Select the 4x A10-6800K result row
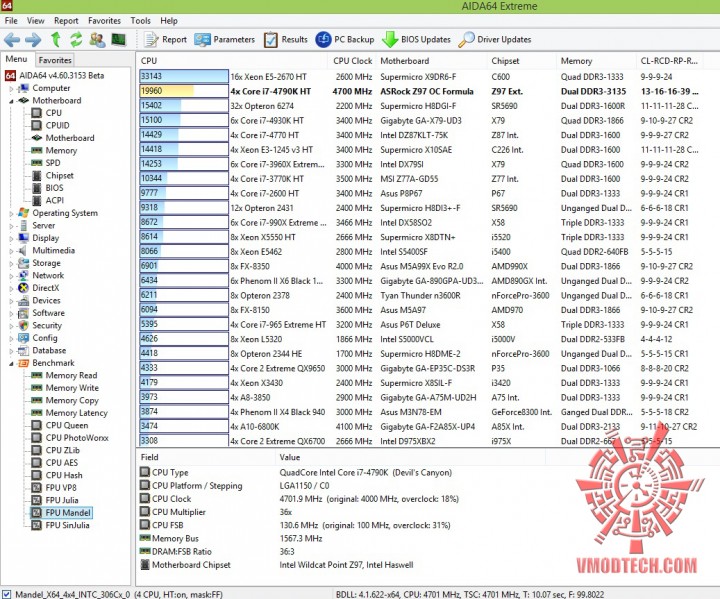Image resolution: width=720 pixels, height=599 pixels. point(420,427)
